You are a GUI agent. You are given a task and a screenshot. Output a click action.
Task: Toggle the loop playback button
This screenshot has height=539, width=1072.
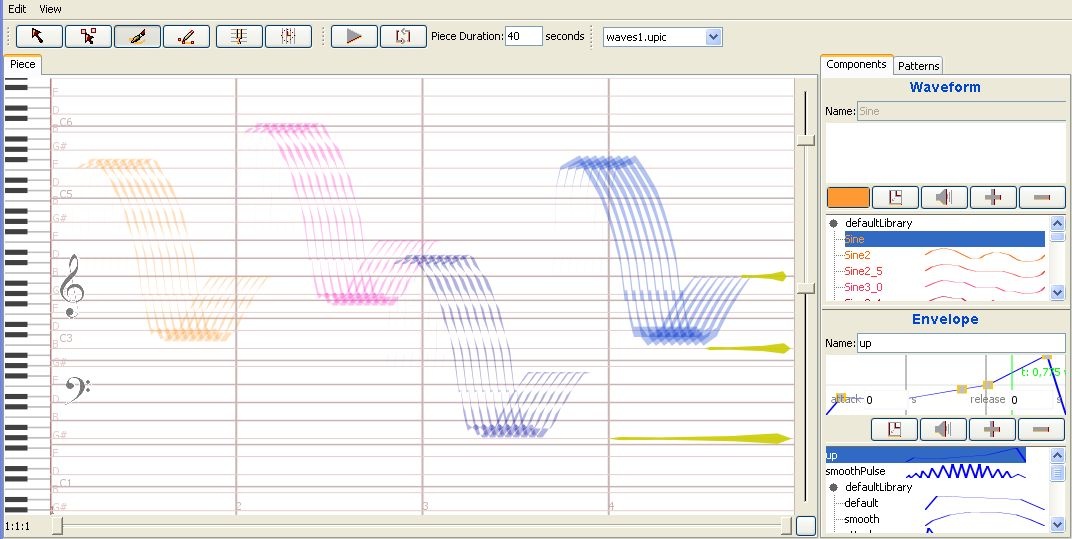coord(403,37)
